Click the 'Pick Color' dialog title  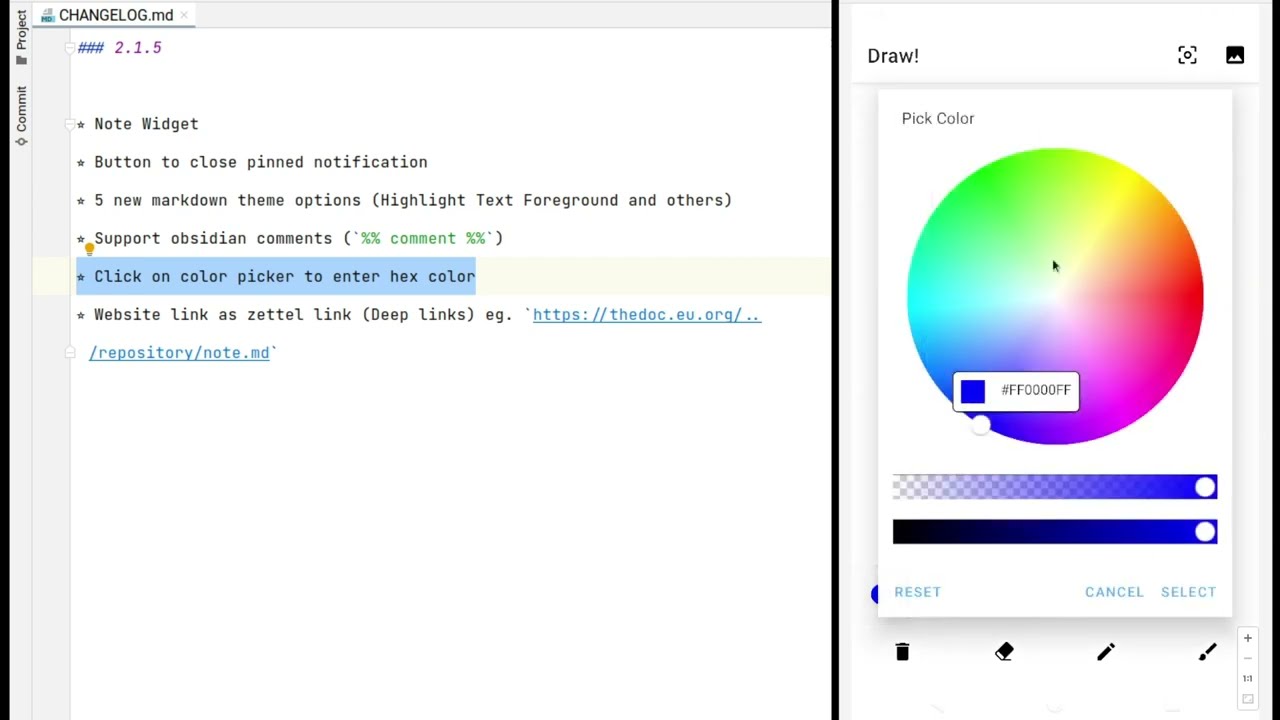pyautogui.click(x=937, y=118)
